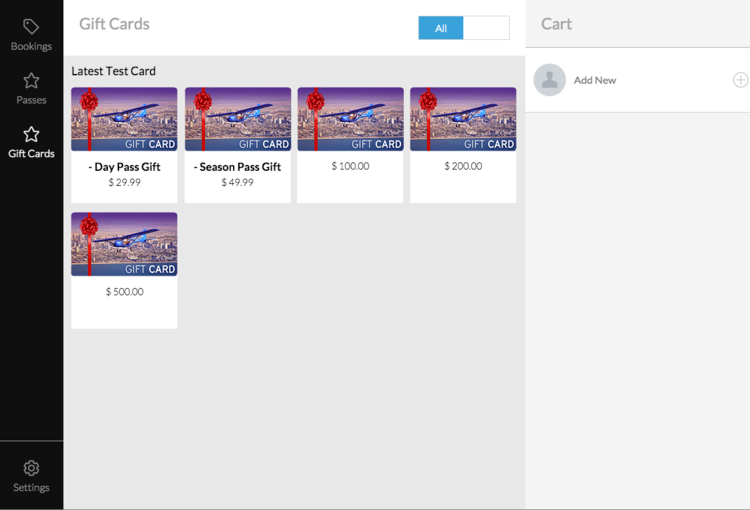Open Bookings via the tag icon

point(31,26)
